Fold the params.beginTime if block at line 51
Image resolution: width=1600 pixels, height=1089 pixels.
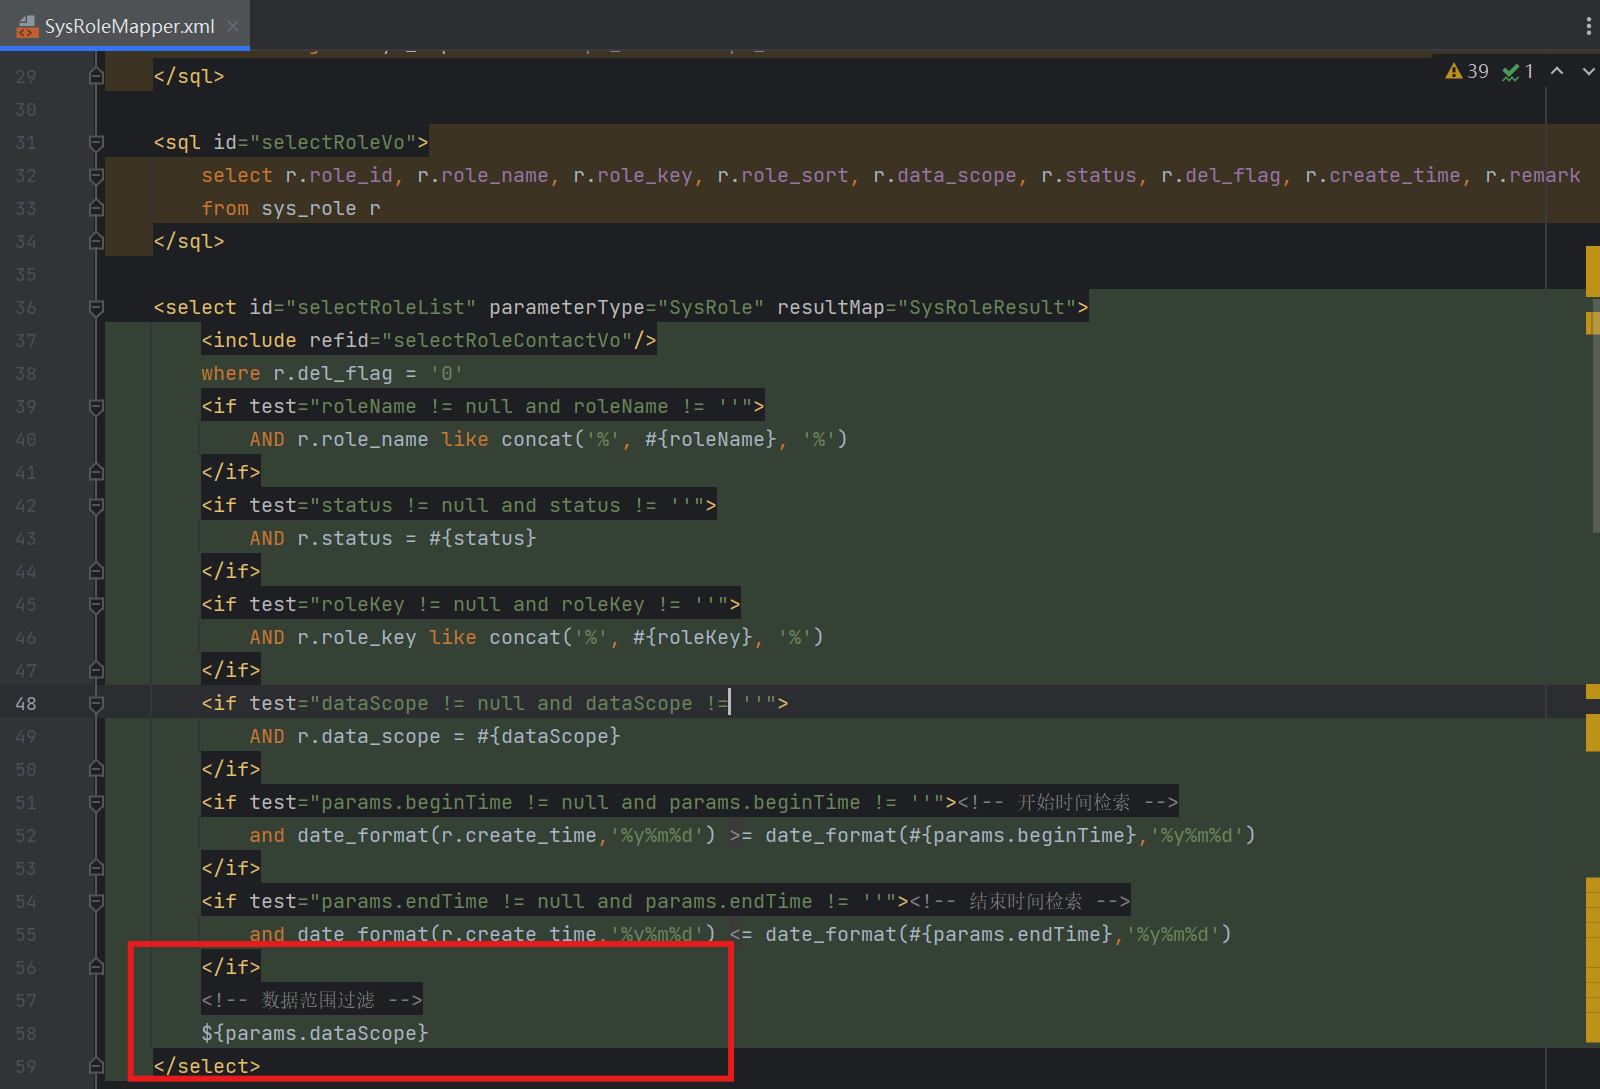click(x=96, y=803)
